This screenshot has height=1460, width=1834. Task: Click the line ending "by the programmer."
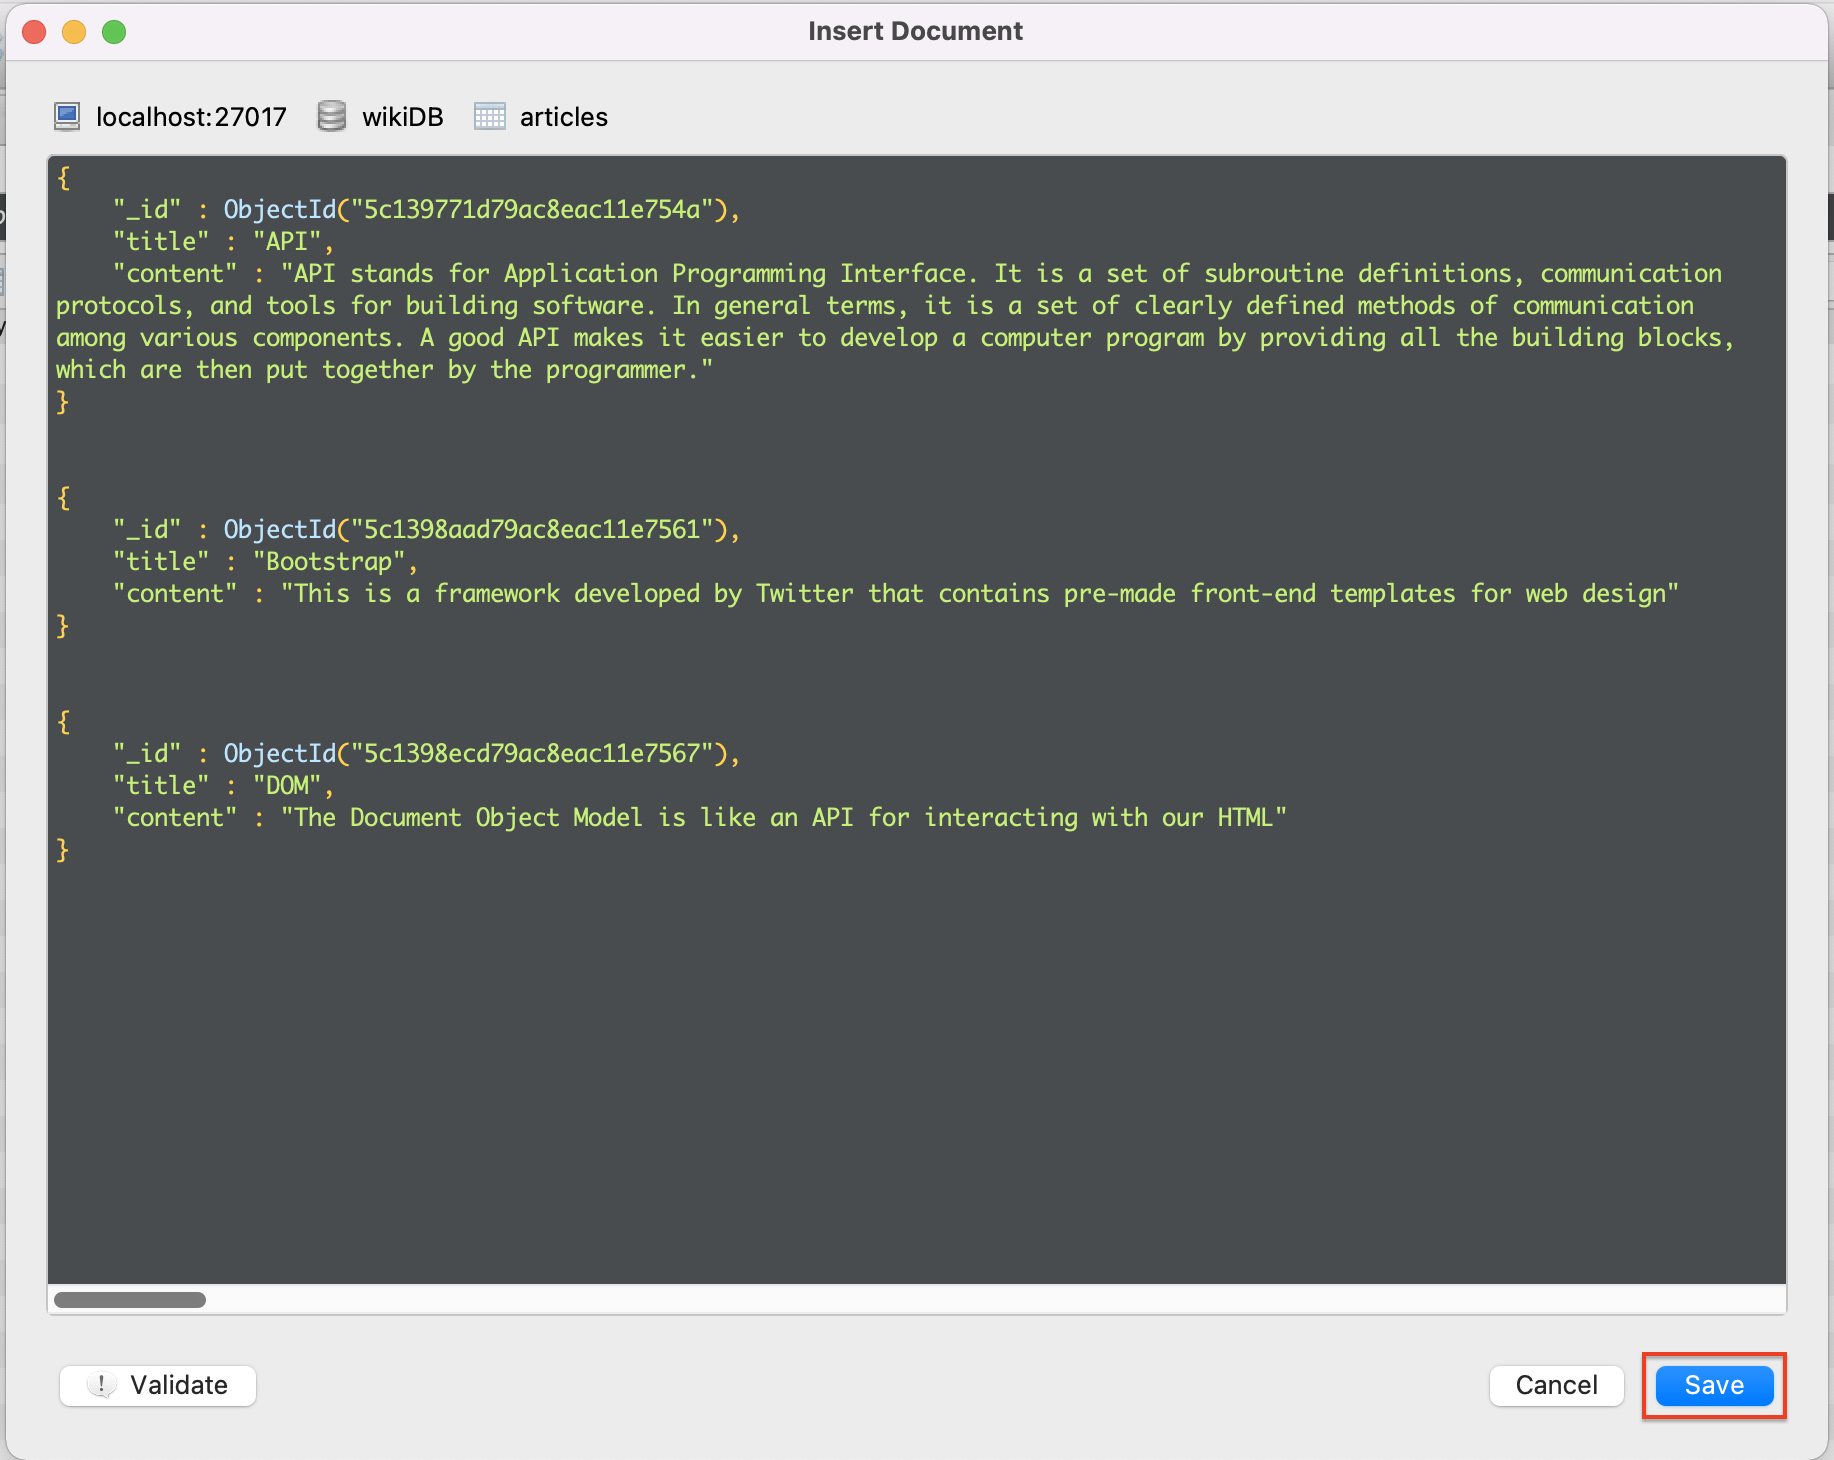[x=385, y=369]
